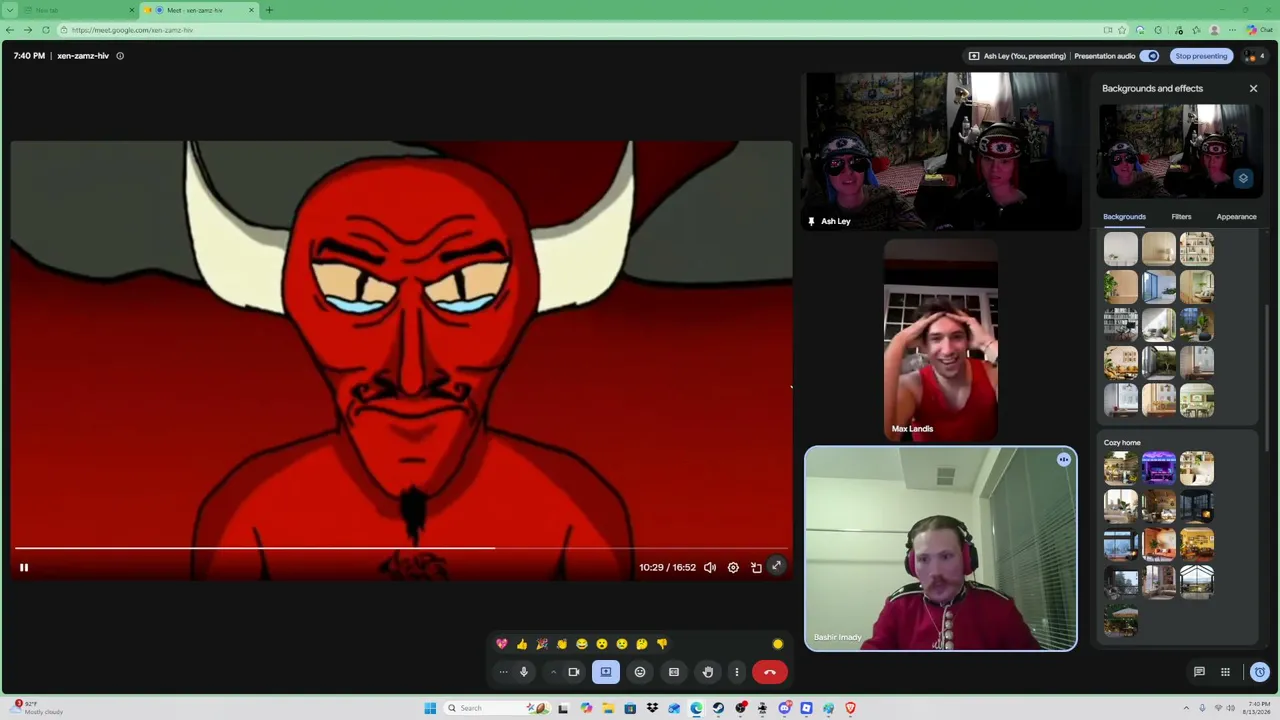Click the pin icon beside Ash Ley

tap(811, 221)
